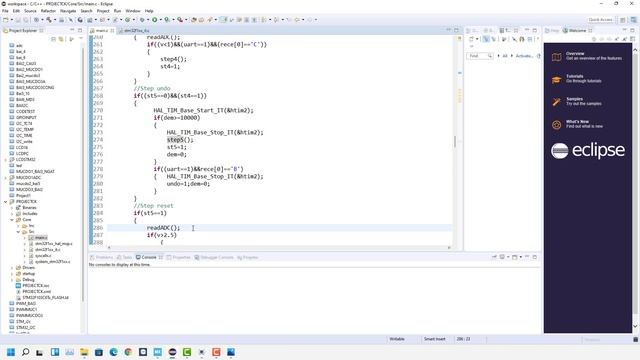
Task: Open the Welcome tab on the right
Action: pos(577,31)
